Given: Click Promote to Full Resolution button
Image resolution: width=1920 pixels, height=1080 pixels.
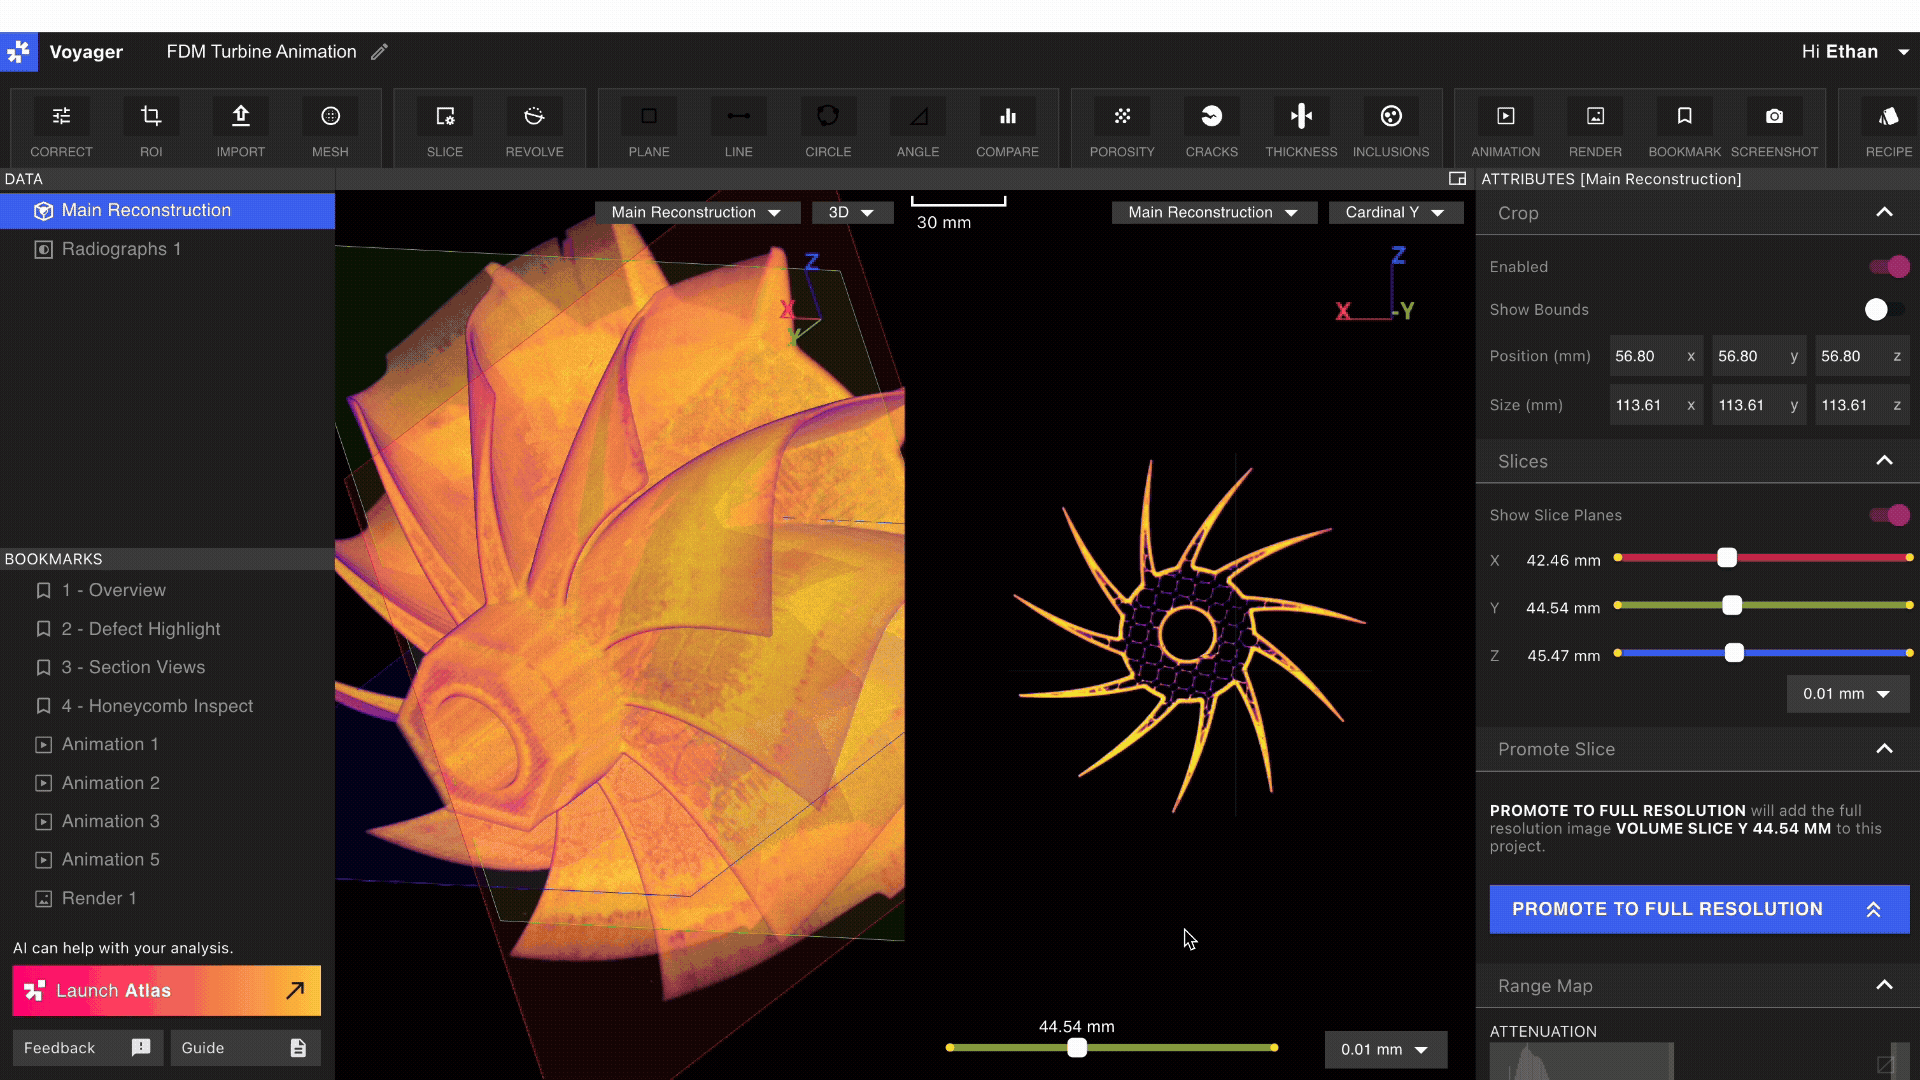Looking at the screenshot, I should pos(1698,909).
